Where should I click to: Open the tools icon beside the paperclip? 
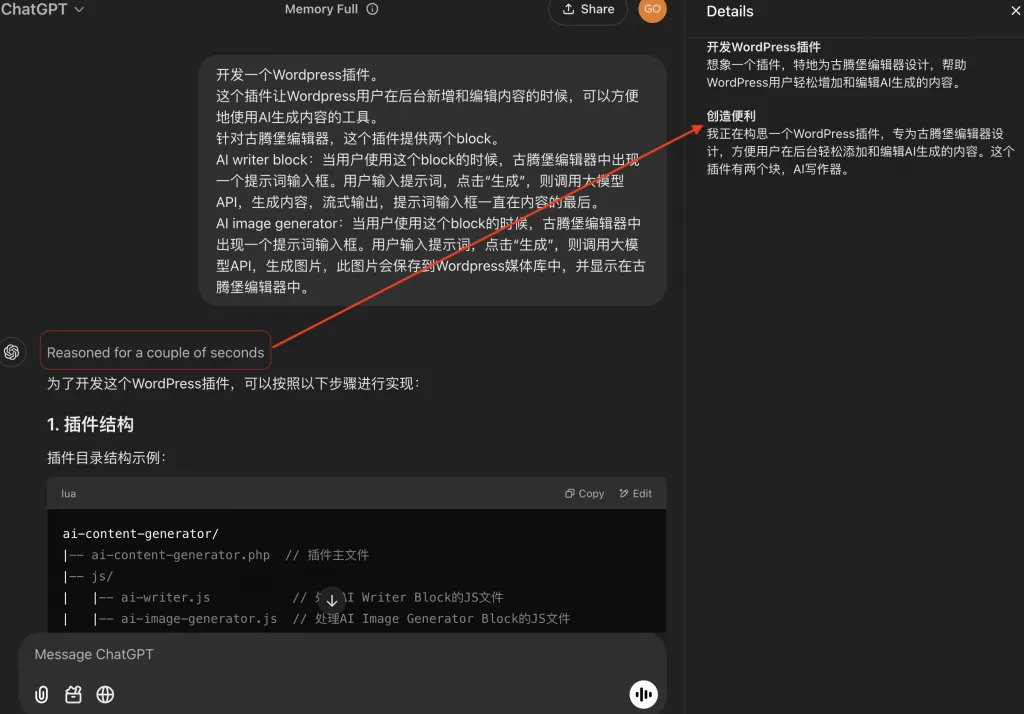73,694
